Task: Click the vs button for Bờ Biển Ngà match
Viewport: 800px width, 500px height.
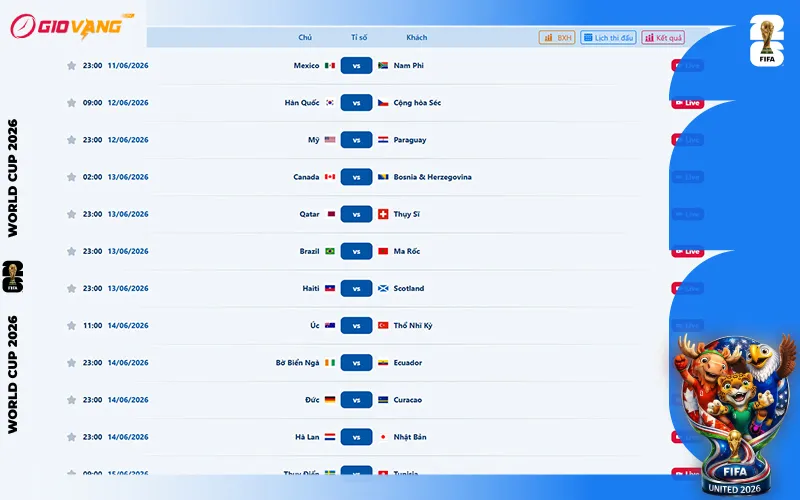Action: pyautogui.click(x=356, y=363)
